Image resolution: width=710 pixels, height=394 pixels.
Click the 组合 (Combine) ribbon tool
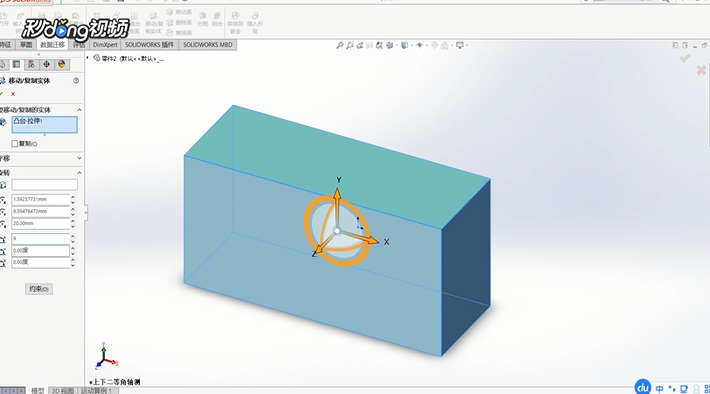click(217, 19)
